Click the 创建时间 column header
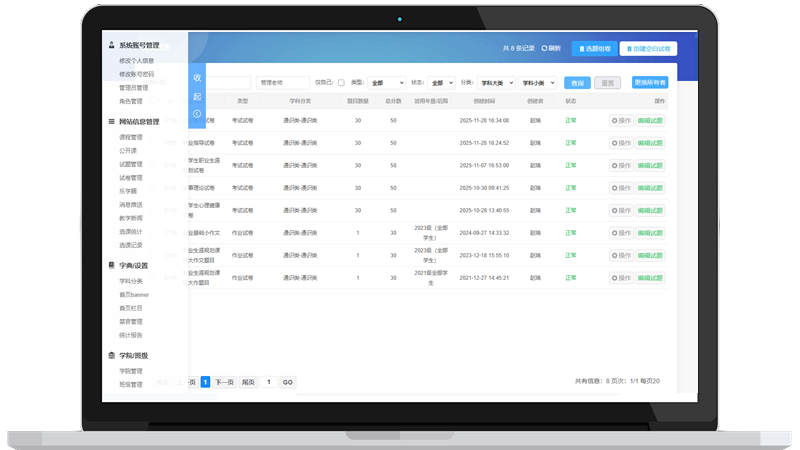This screenshot has height=450, width=800. click(x=484, y=101)
